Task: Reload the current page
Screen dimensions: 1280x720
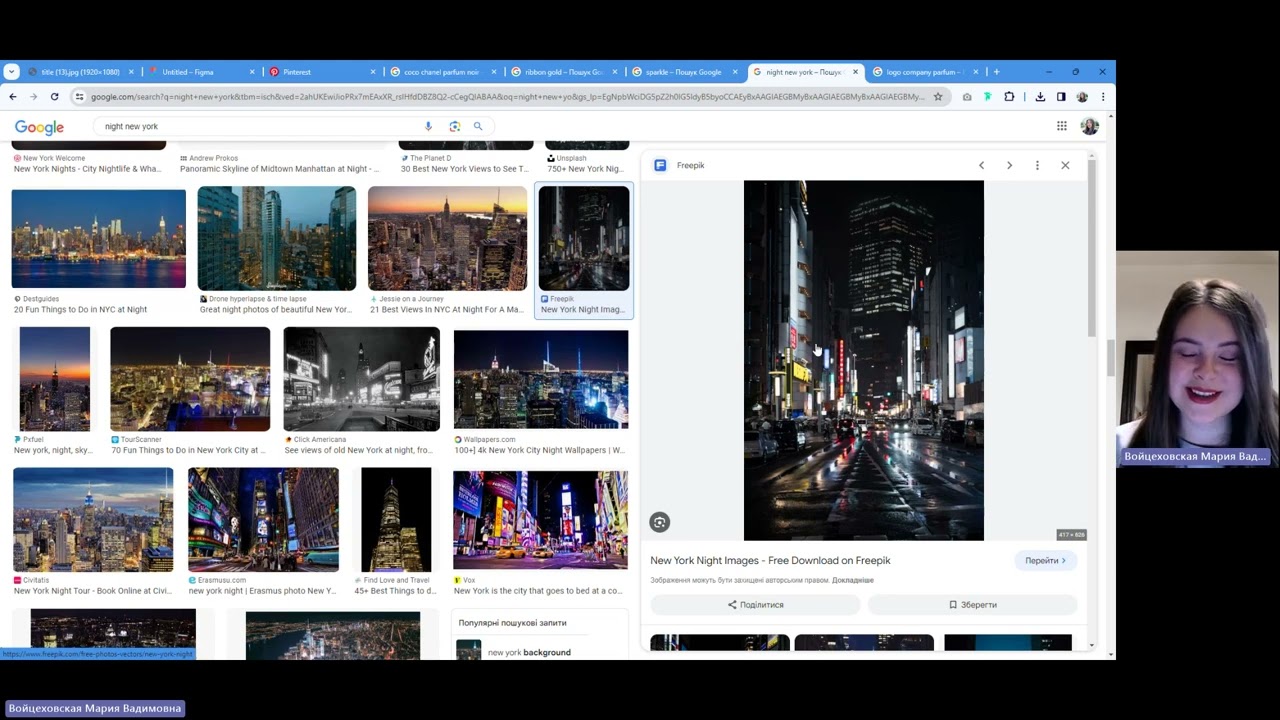Action: pyautogui.click(x=54, y=97)
